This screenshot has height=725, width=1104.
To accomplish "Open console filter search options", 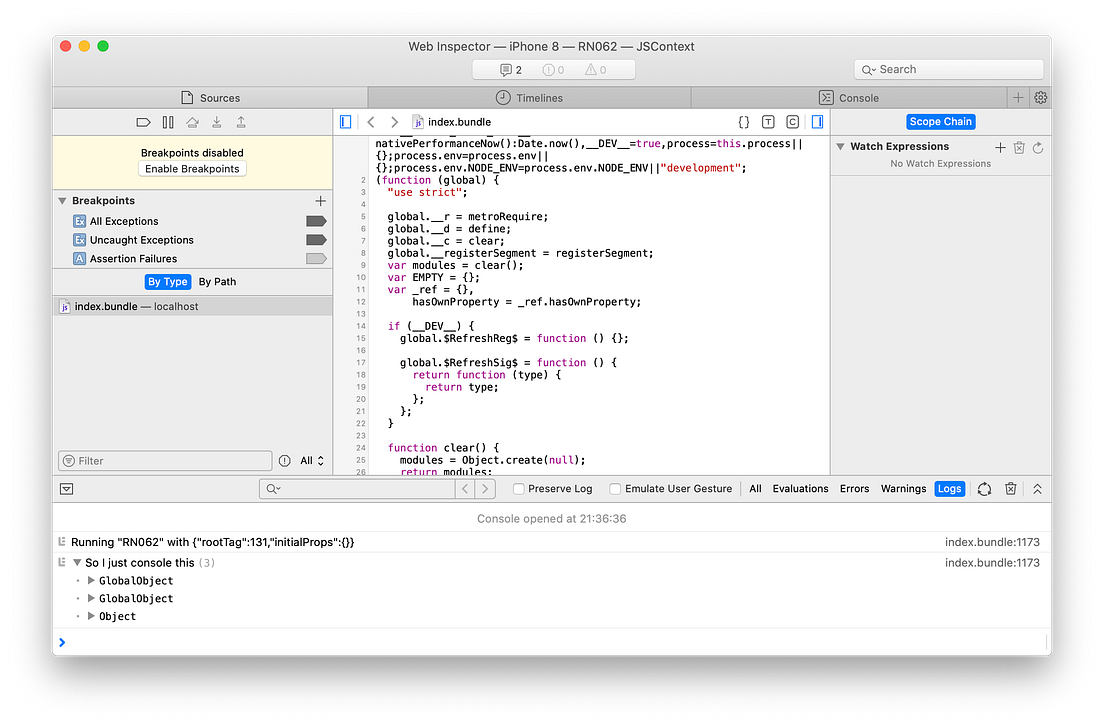I will 273,488.
